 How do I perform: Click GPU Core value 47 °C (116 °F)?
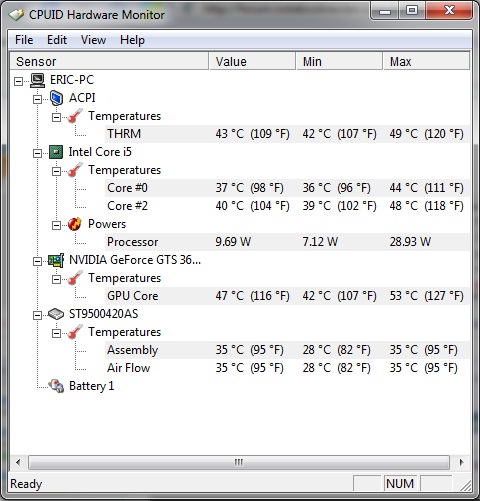pos(252,296)
